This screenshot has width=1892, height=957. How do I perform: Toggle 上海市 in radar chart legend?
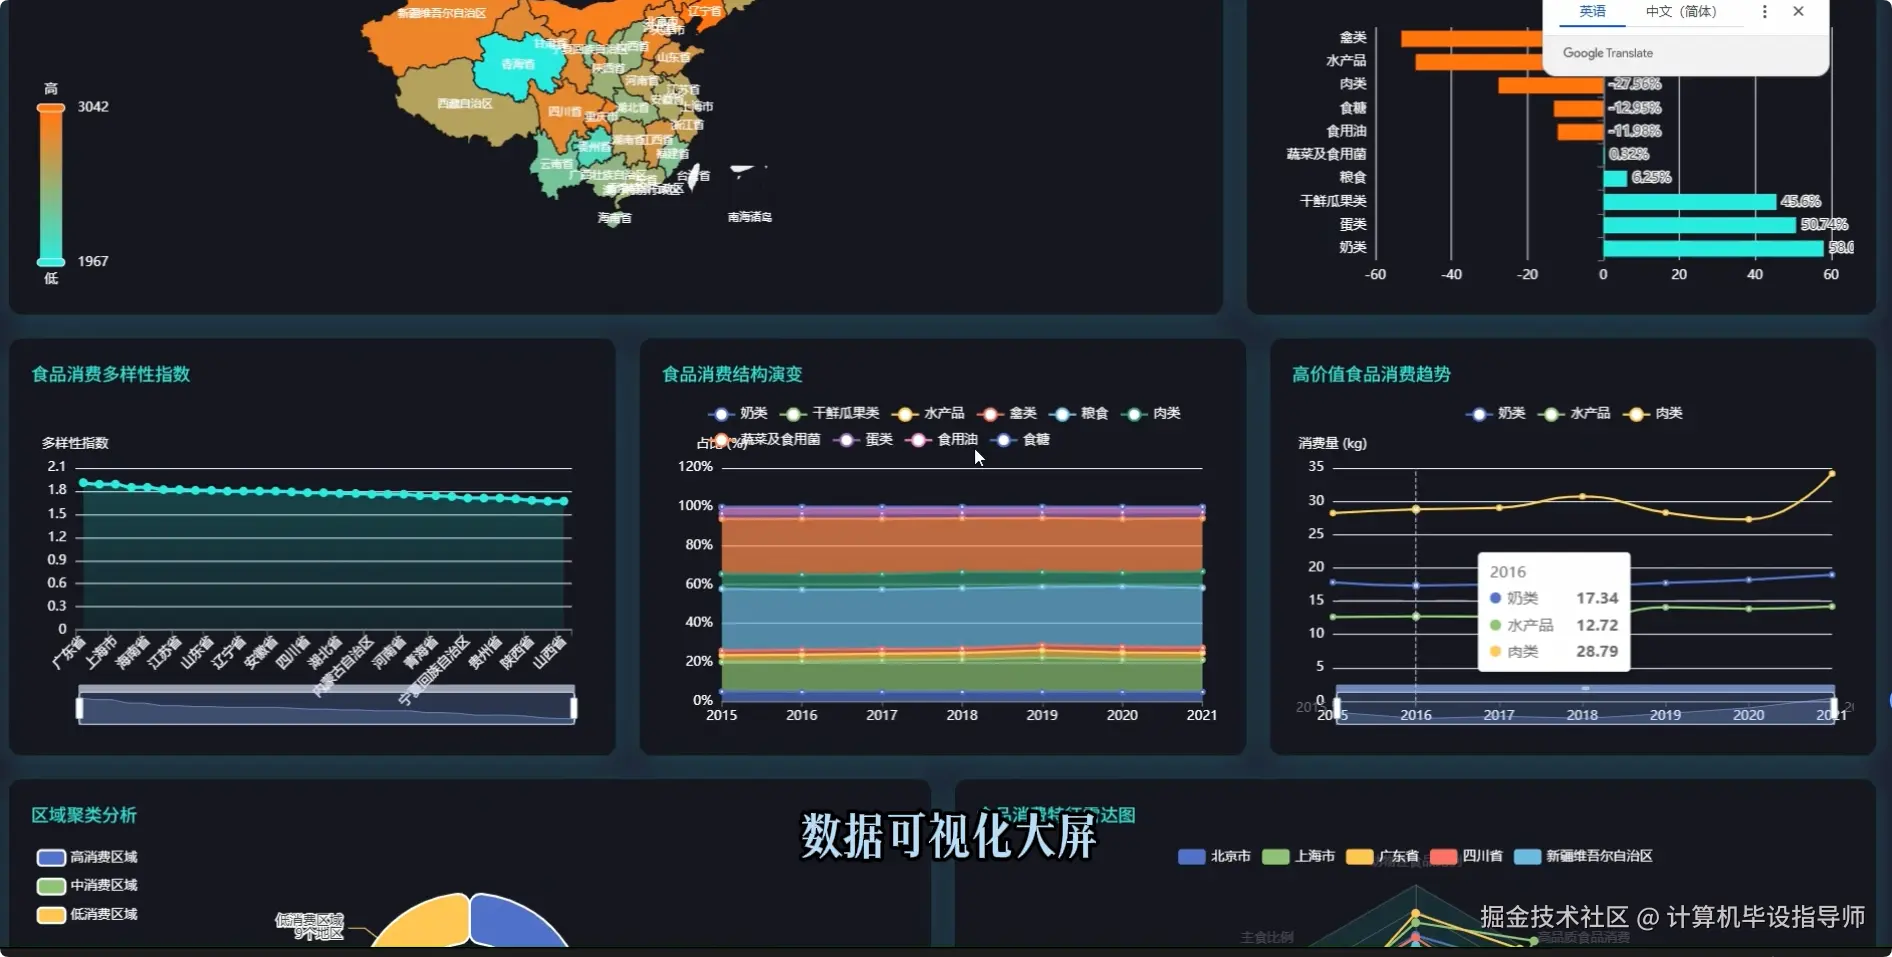click(x=1298, y=856)
